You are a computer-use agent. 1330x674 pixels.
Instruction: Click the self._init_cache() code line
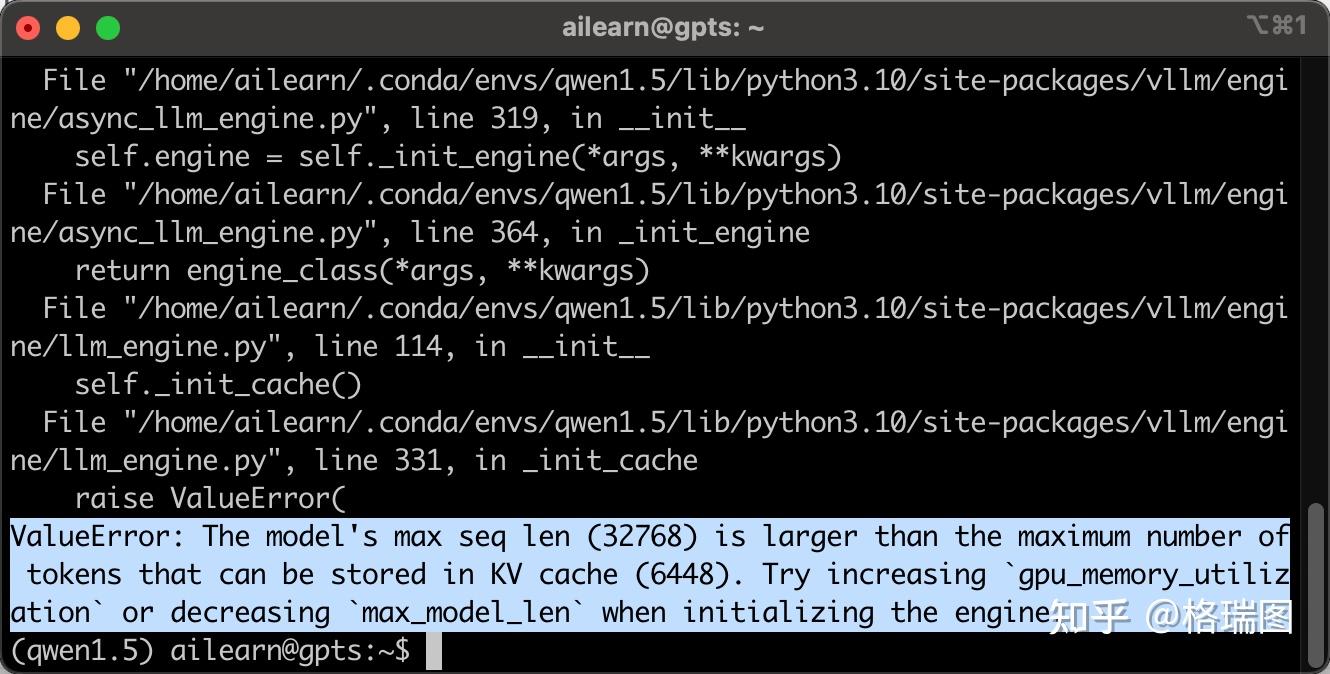click(x=218, y=385)
